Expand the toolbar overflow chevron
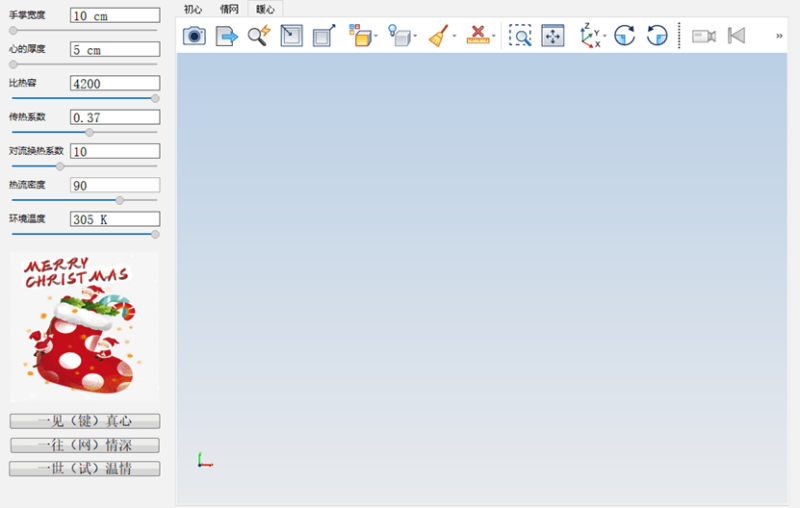The height and width of the screenshot is (508, 800). [779, 36]
